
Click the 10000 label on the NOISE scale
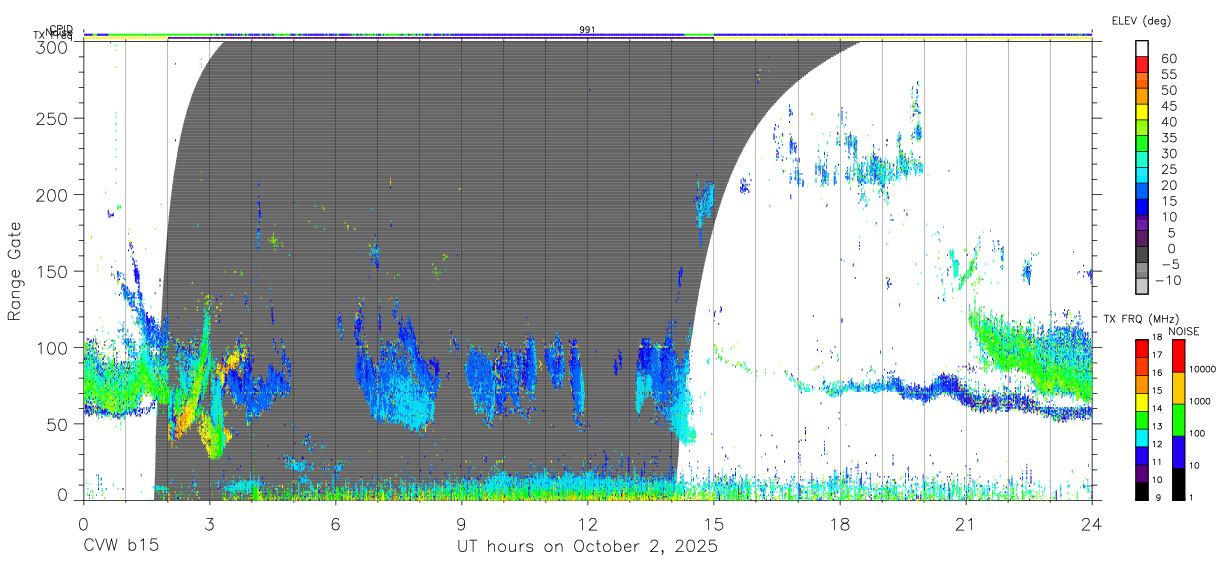pos(1201,370)
